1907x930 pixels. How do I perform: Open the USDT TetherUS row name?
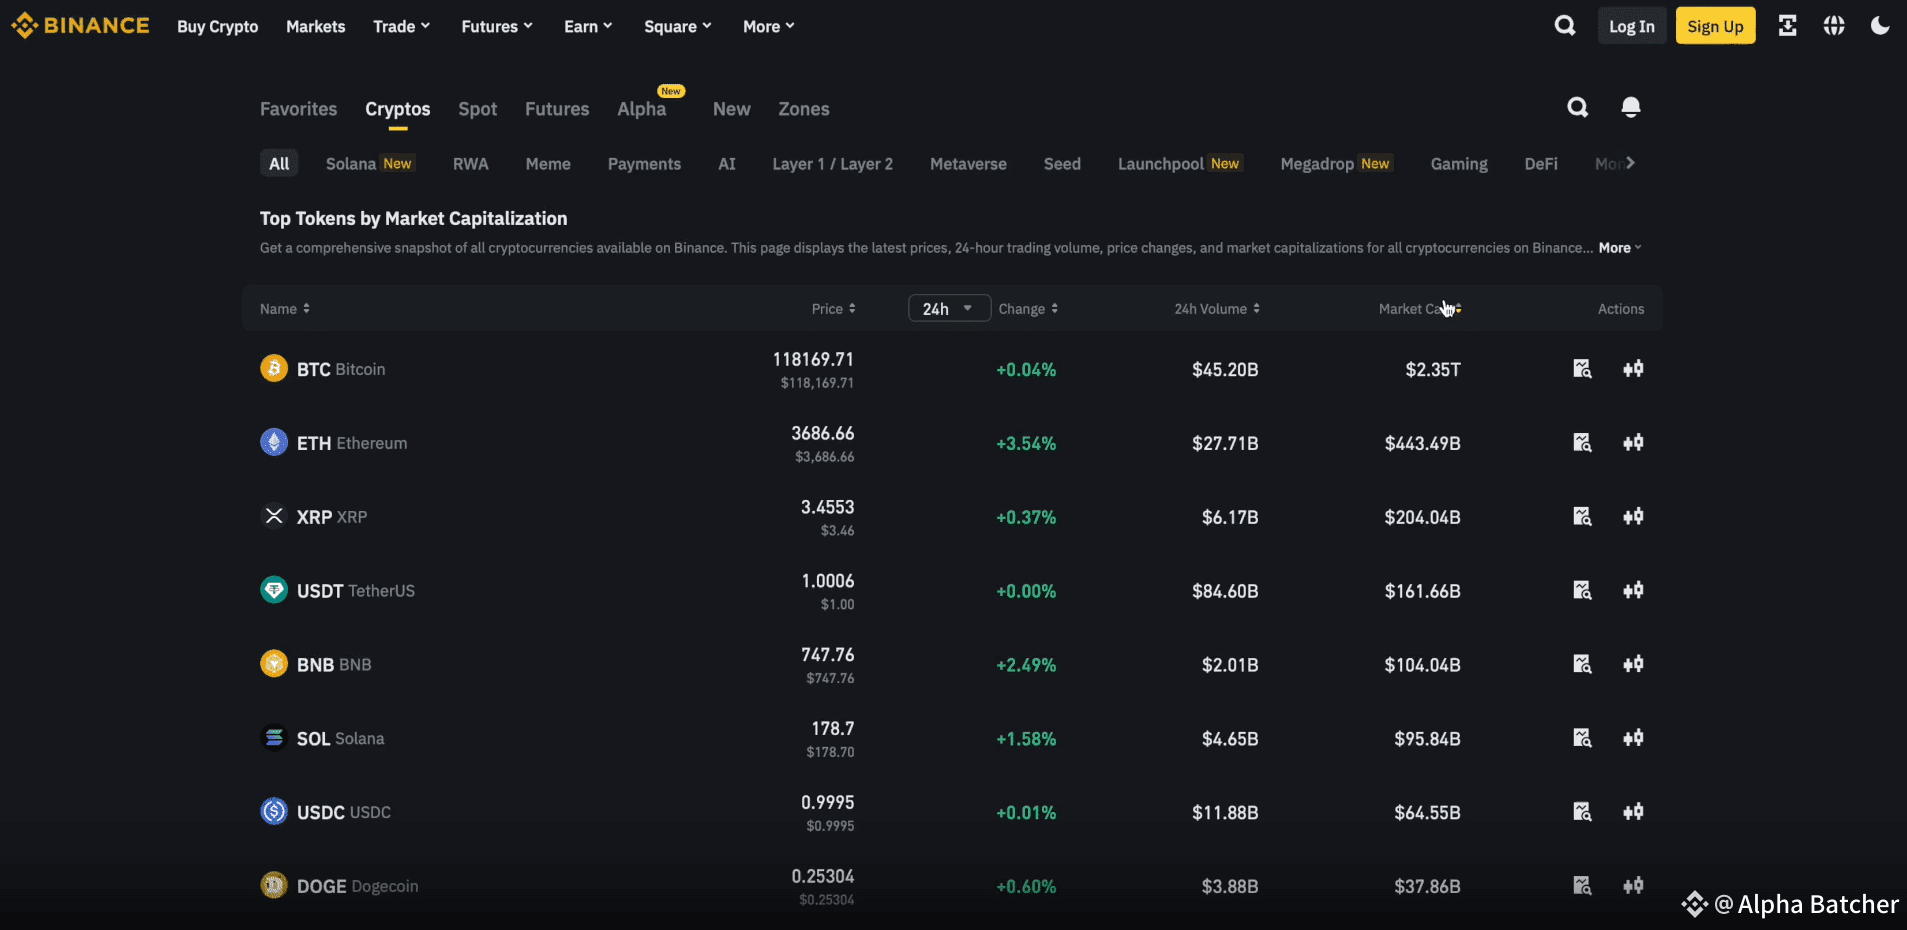(356, 591)
